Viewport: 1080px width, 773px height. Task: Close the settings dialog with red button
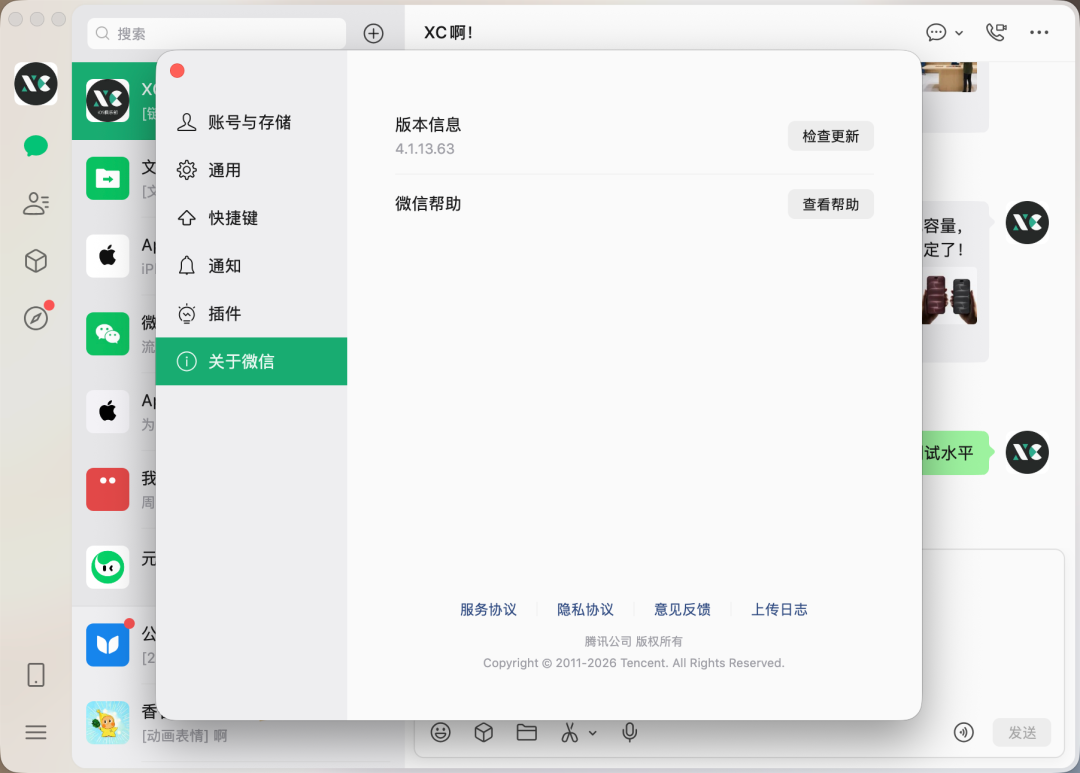177,70
